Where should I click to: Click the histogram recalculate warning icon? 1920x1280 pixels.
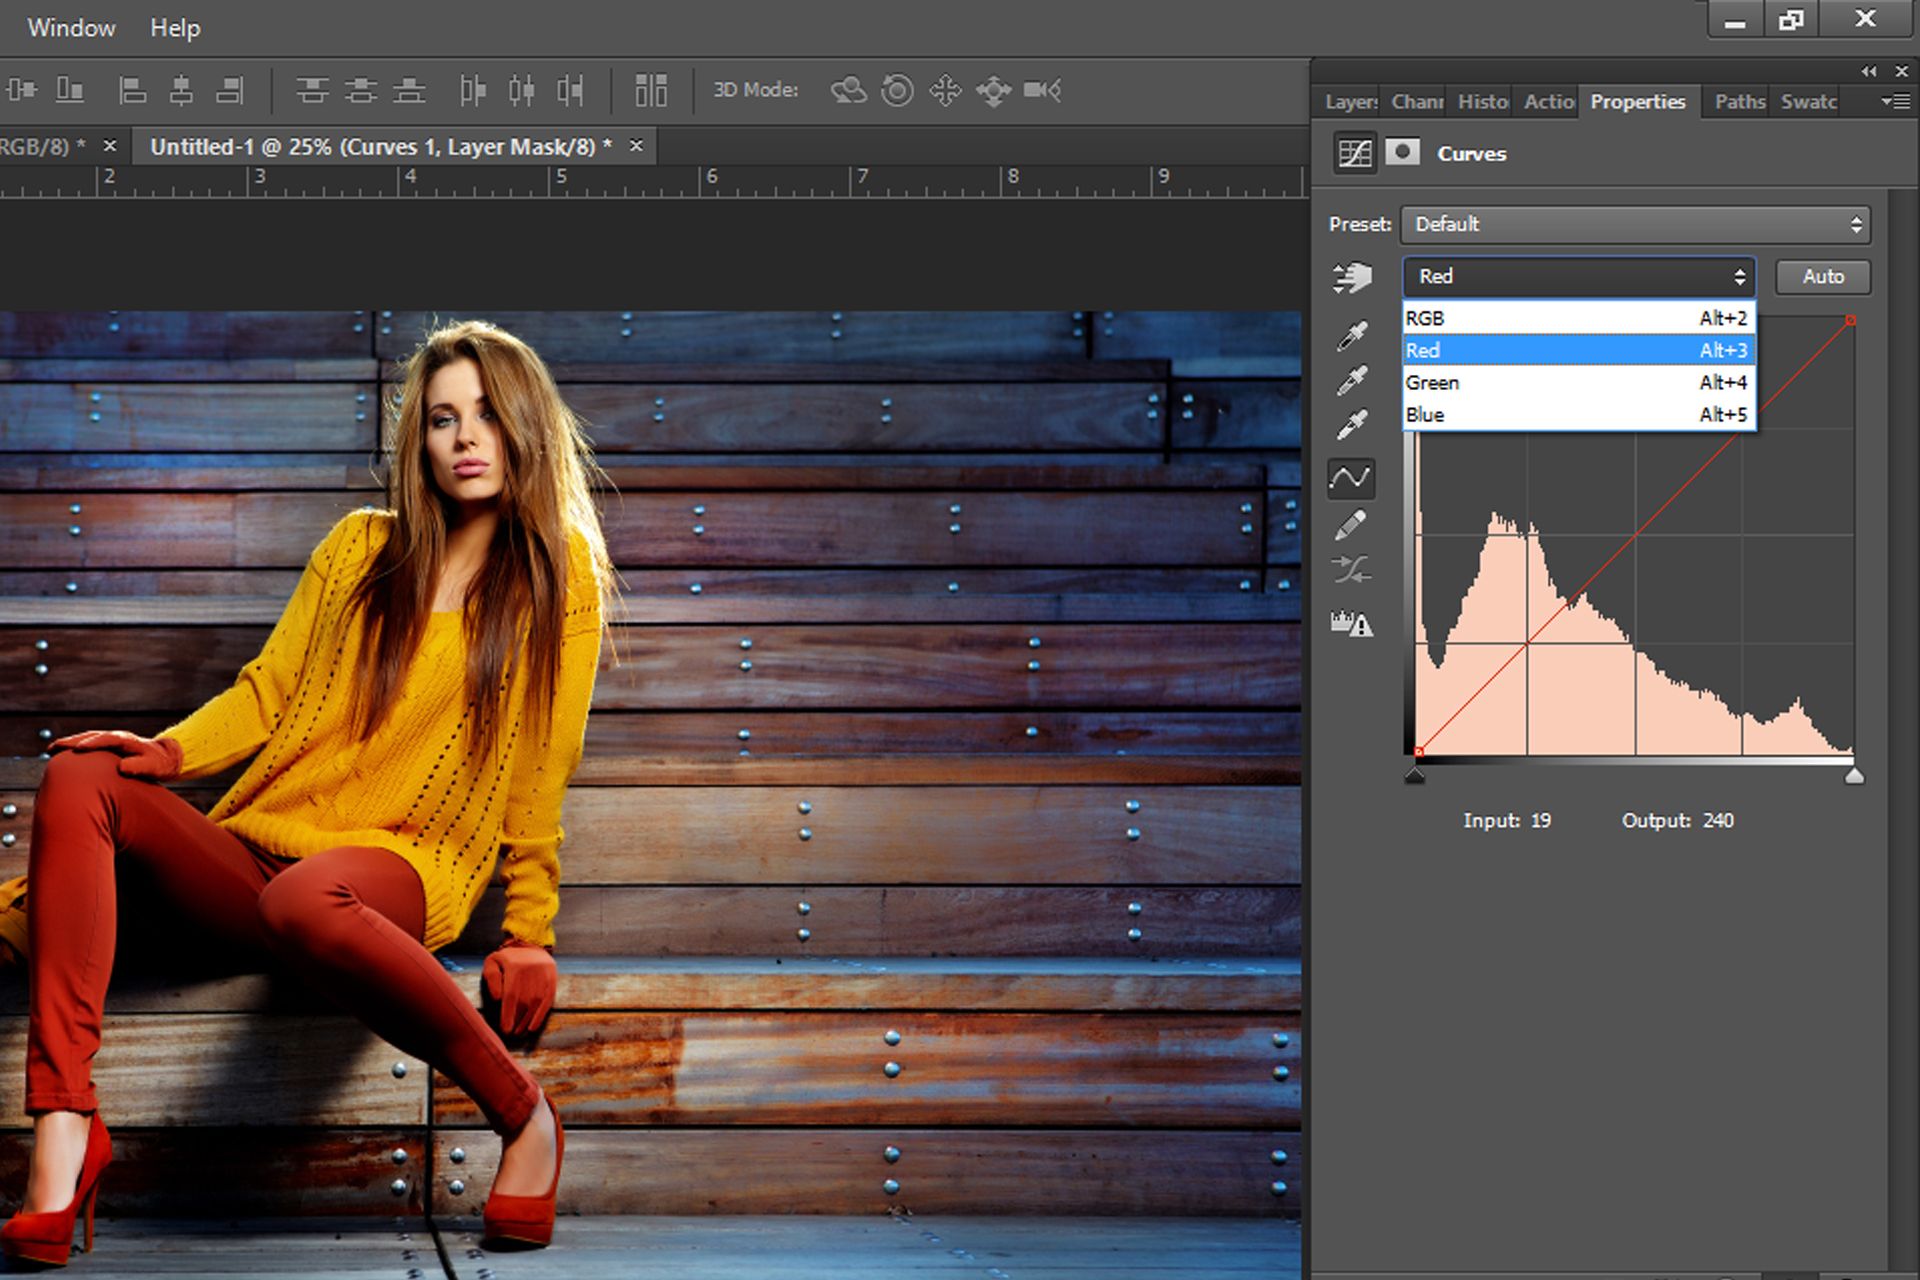coord(1351,624)
